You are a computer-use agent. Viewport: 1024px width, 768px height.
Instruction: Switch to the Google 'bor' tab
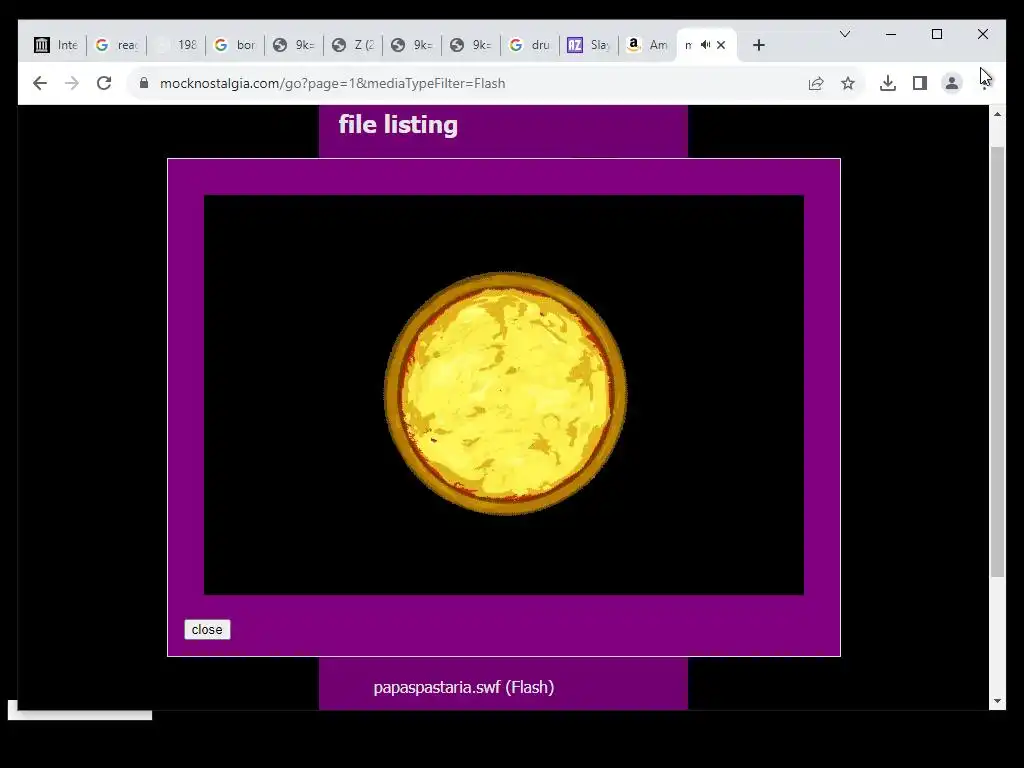235,45
